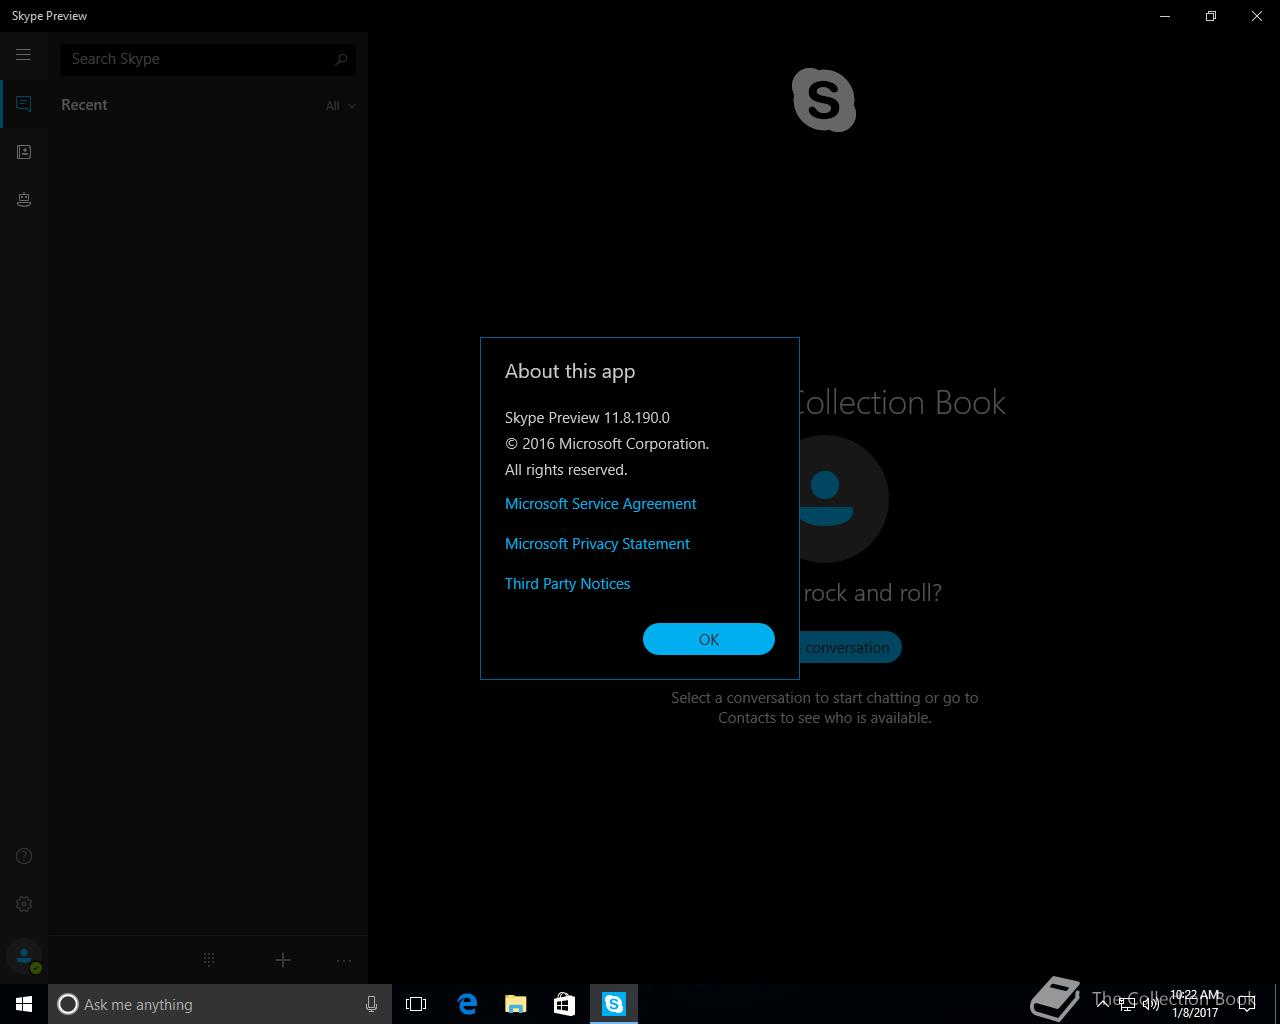Open Third Party Notices link
The width and height of the screenshot is (1280, 1024).
567,584
